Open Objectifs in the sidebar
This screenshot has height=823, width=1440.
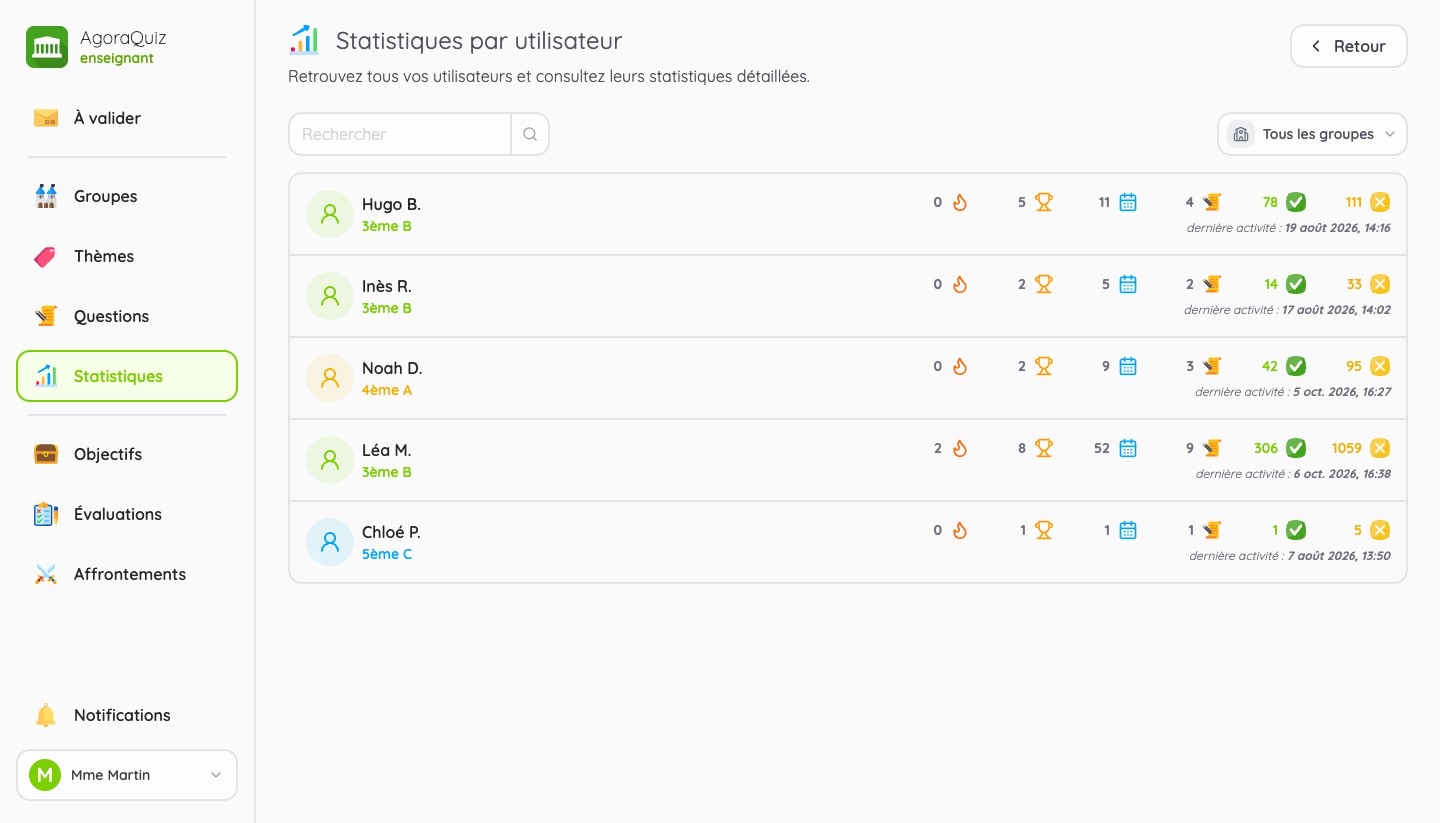pos(127,454)
